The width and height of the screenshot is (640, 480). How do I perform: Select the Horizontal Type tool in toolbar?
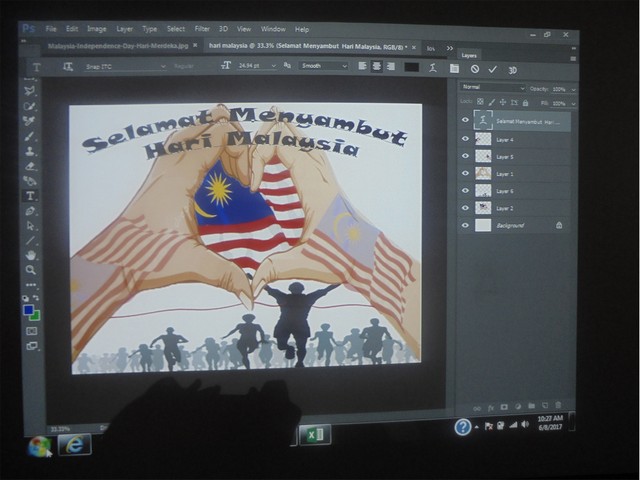click(30, 196)
